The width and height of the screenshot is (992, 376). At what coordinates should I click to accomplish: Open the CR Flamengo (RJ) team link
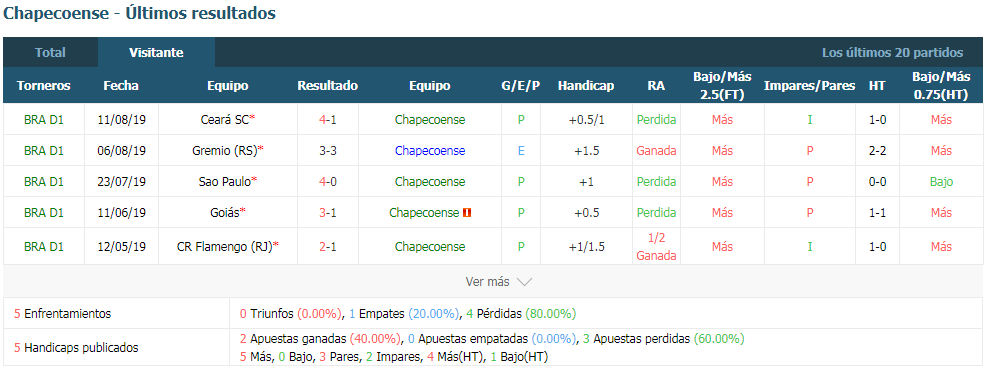[225, 247]
